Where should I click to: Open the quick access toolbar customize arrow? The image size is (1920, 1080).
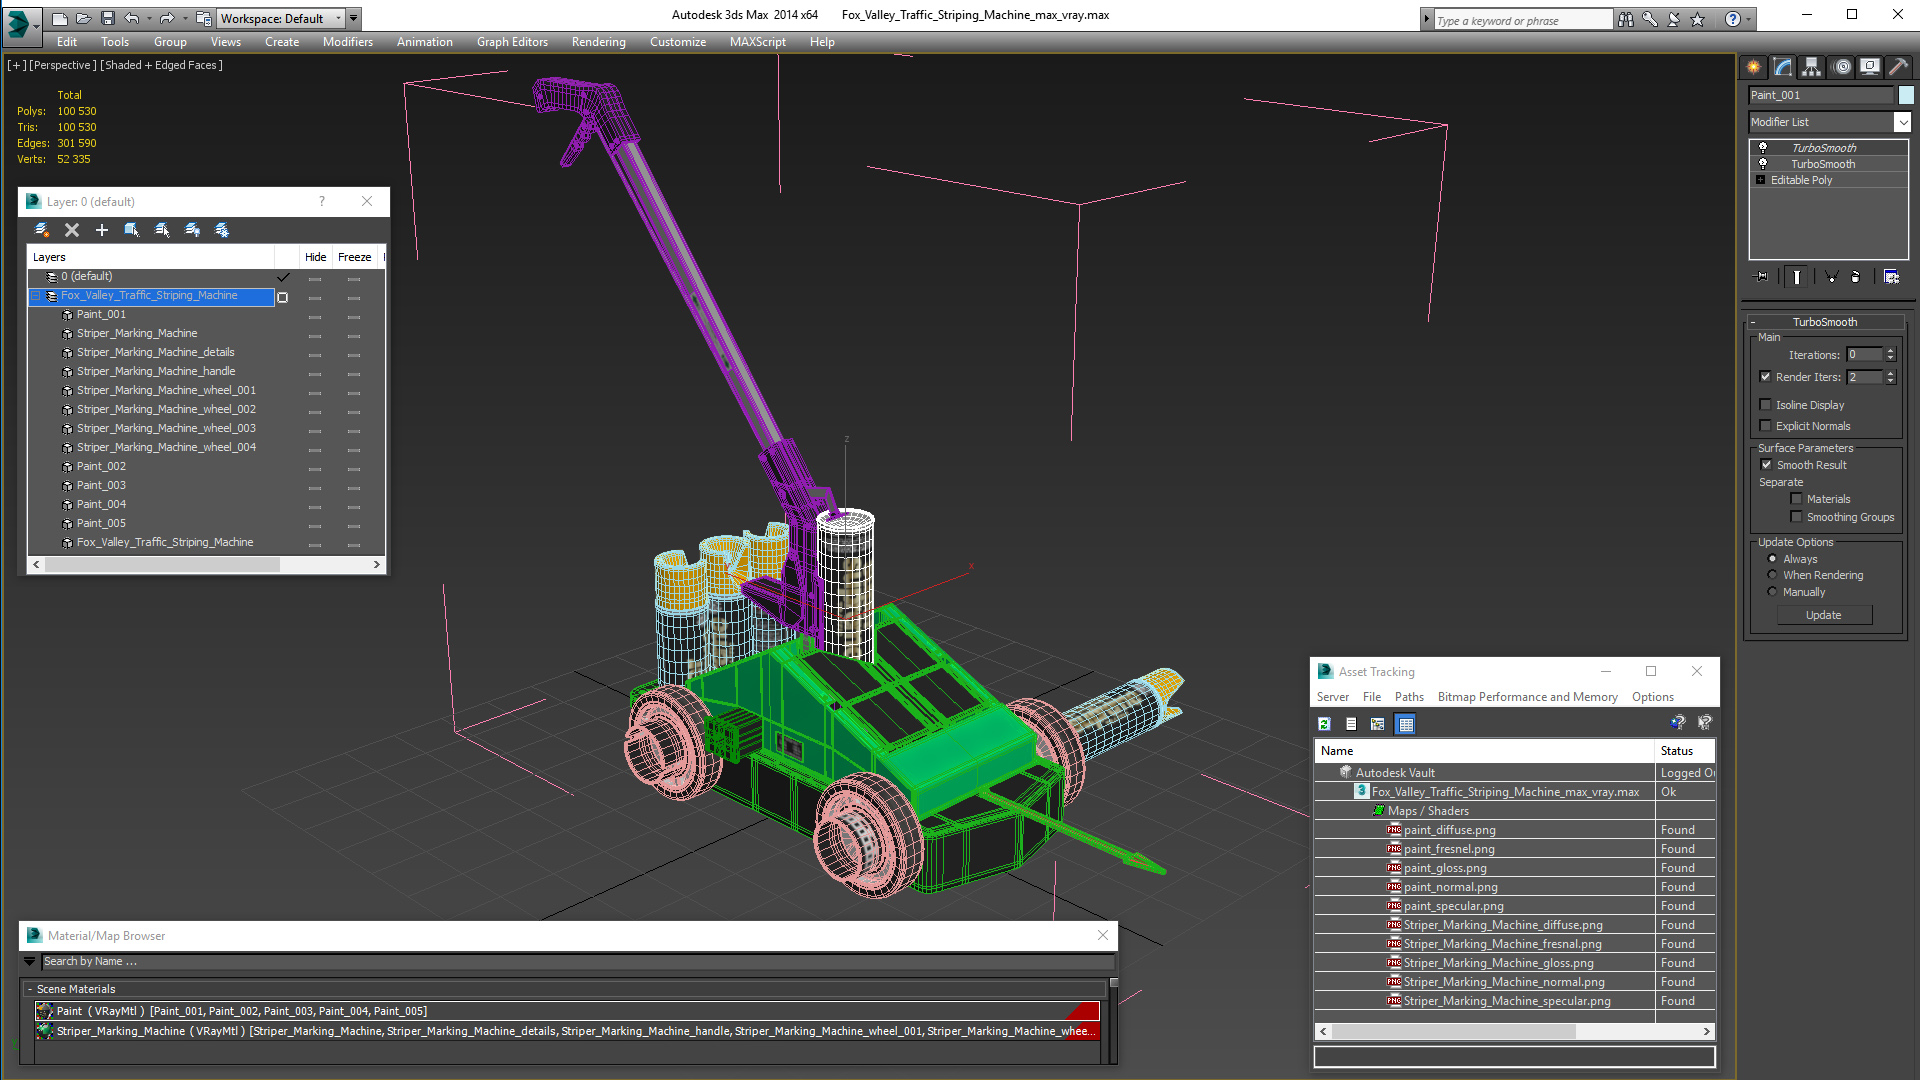353,18
